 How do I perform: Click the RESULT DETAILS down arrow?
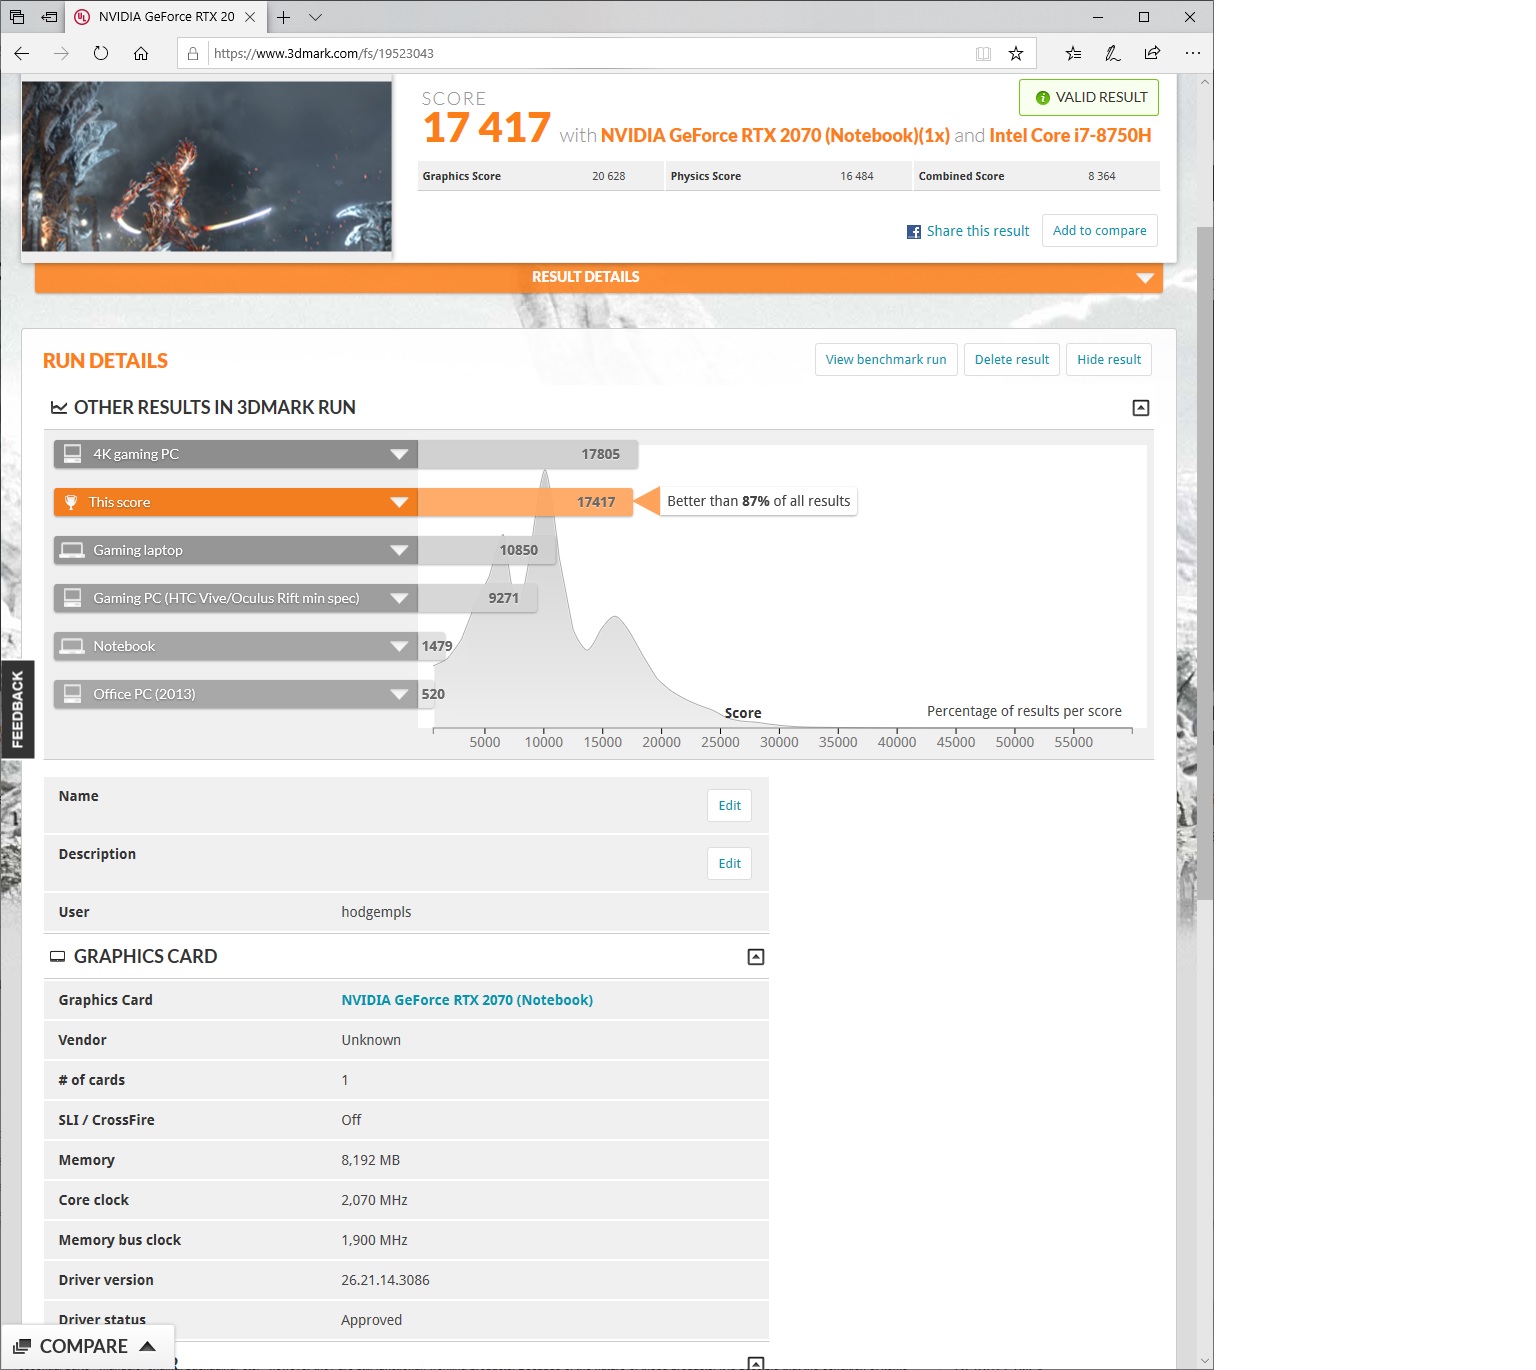click(x=1145, y=278)
